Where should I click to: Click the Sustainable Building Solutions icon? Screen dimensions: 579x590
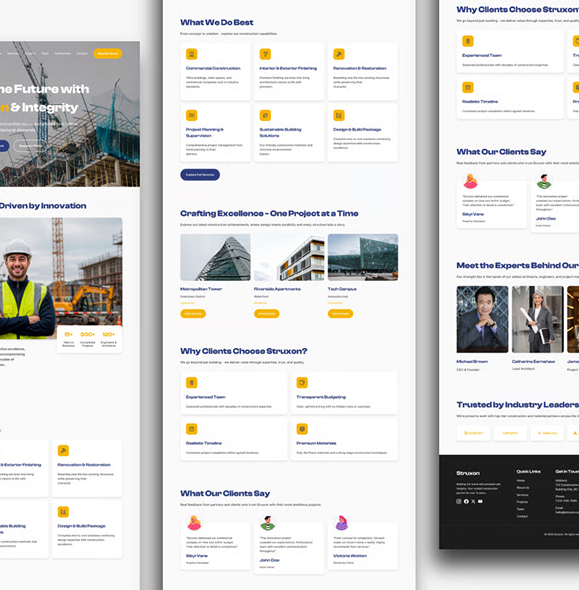265,115
